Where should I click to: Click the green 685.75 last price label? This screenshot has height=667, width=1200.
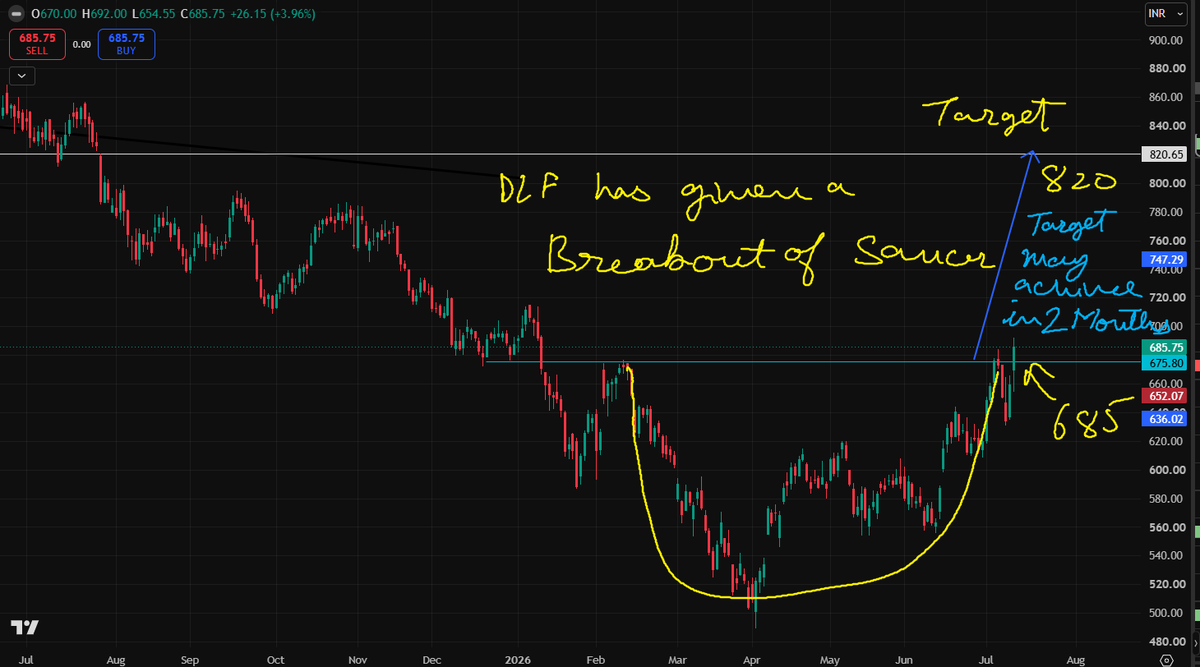1165,347
